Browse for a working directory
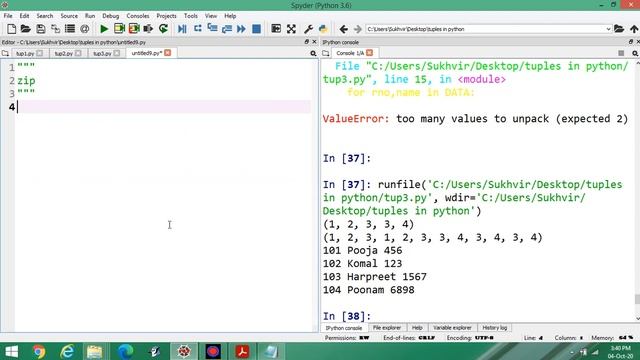The image size is (640, 360). coord(619,29)
